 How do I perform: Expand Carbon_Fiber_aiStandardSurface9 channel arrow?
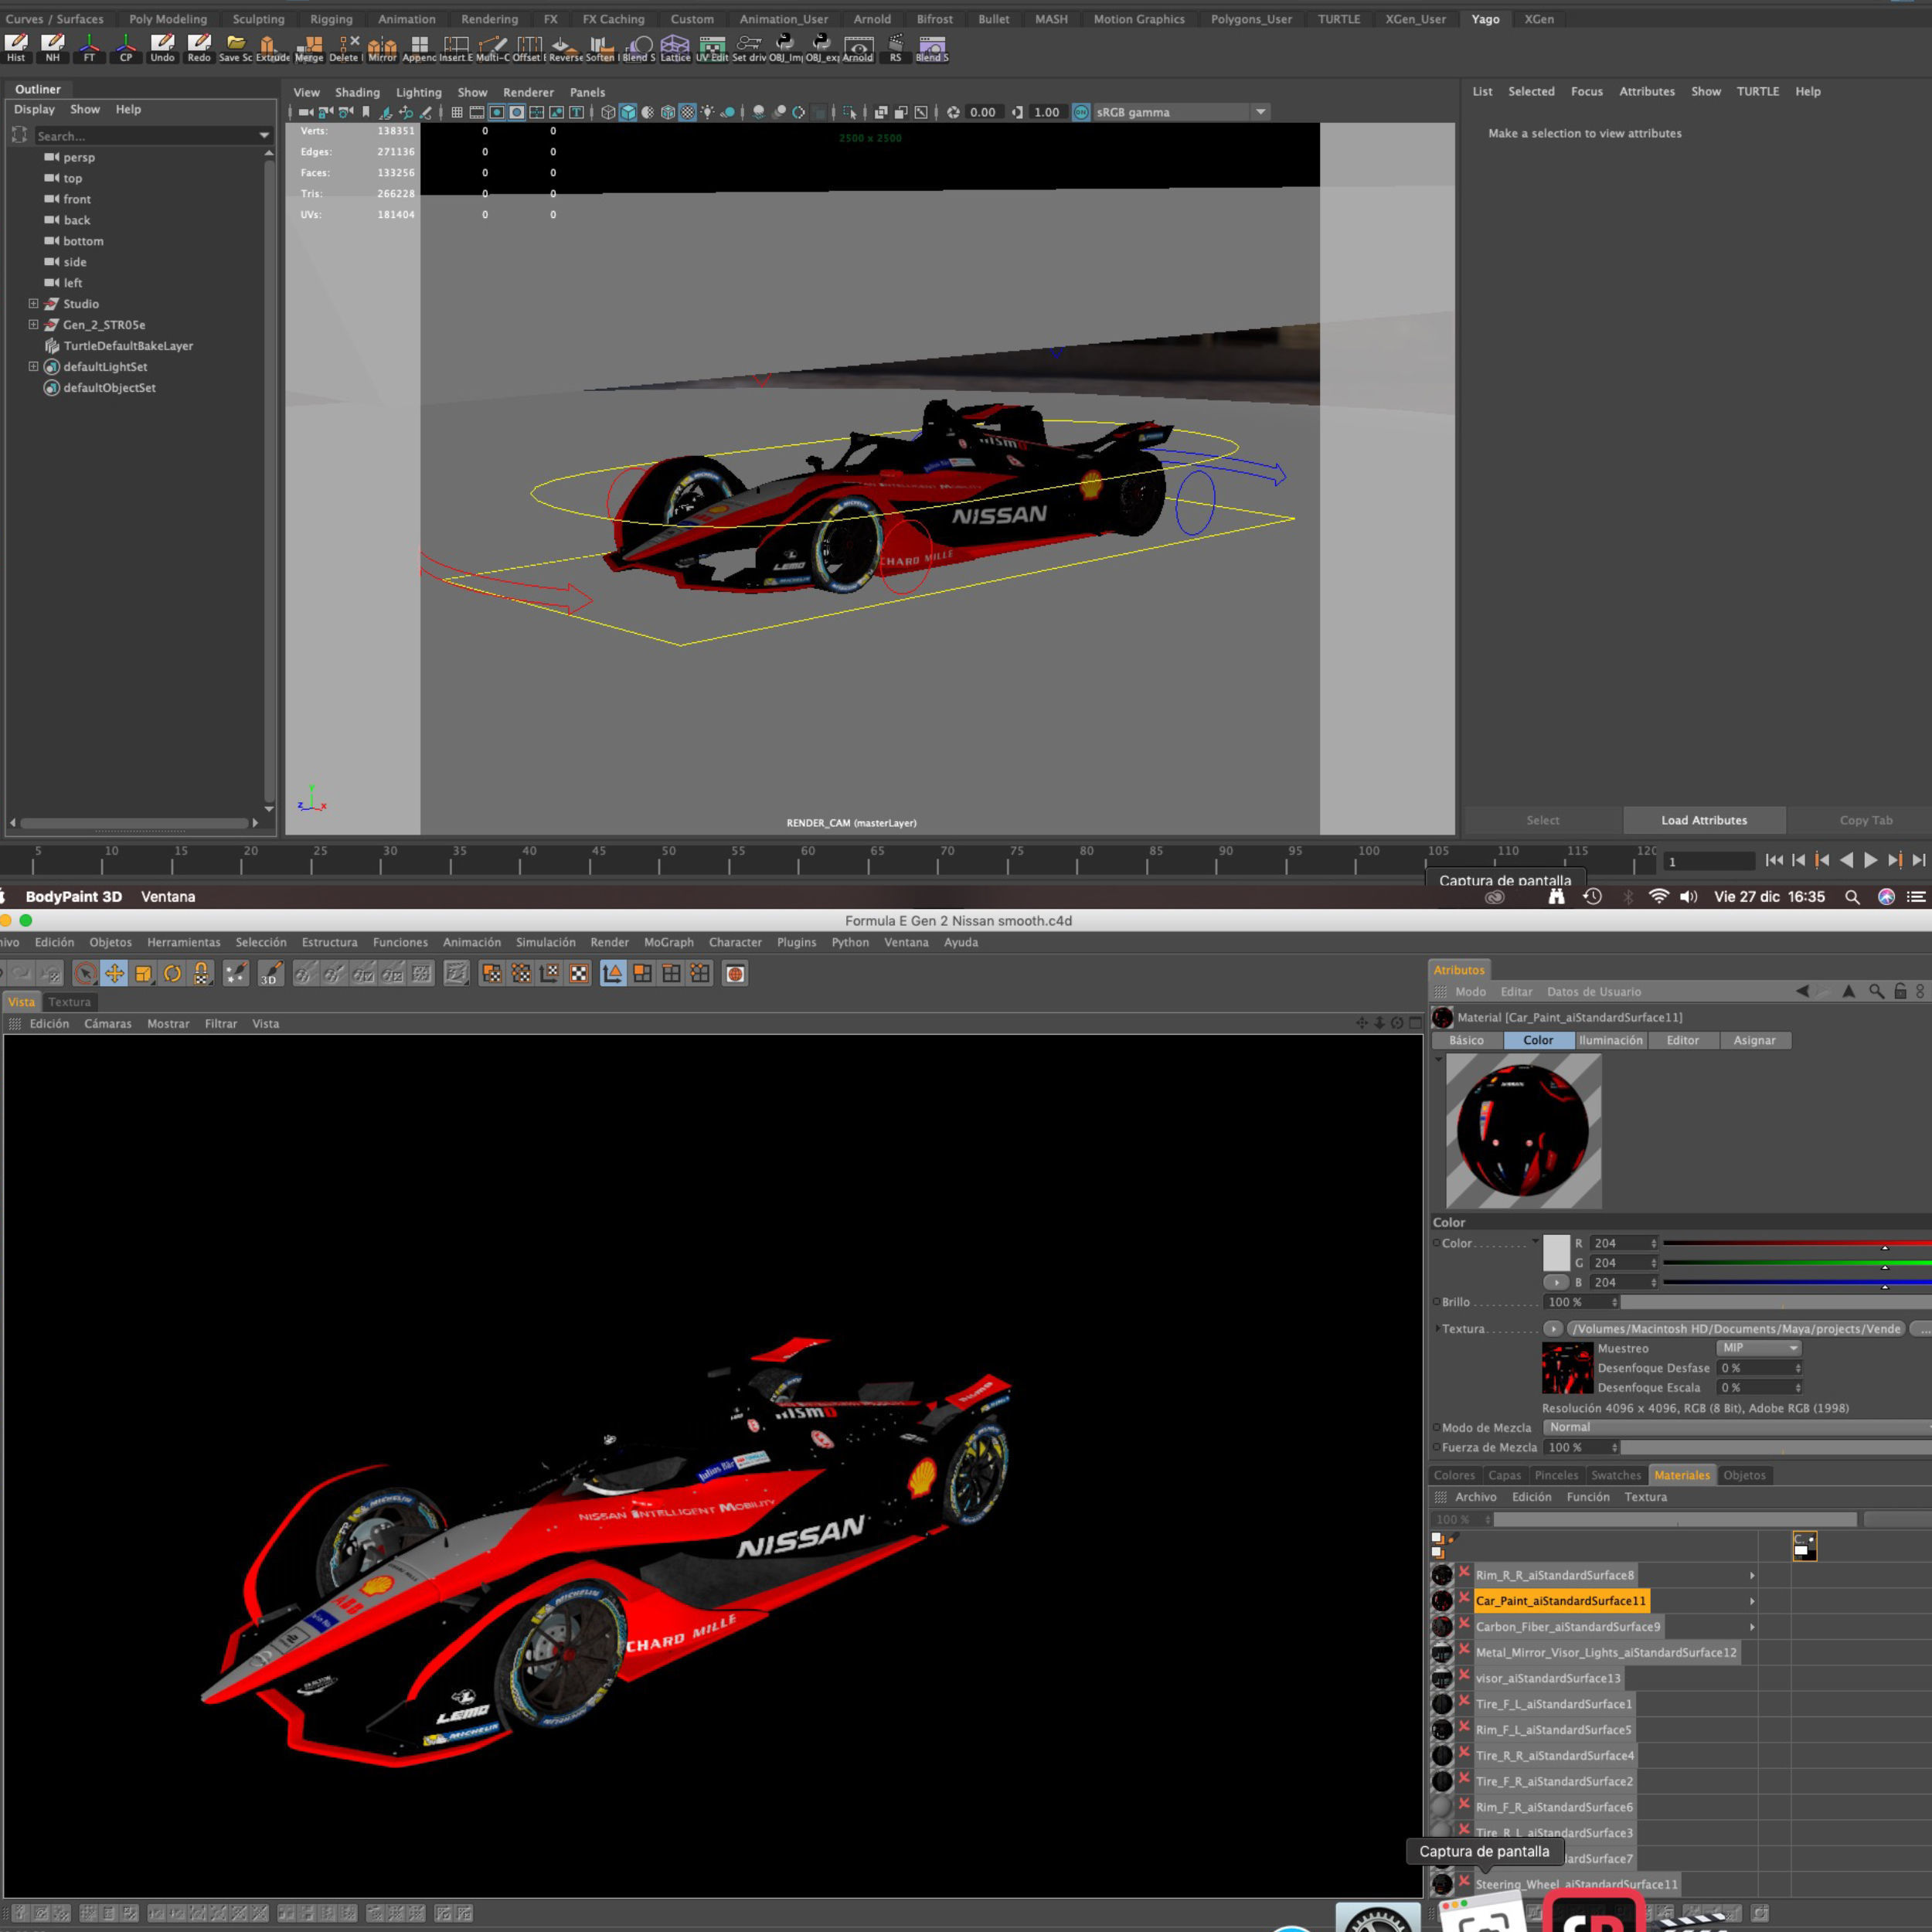(x=1752, y=1627)
